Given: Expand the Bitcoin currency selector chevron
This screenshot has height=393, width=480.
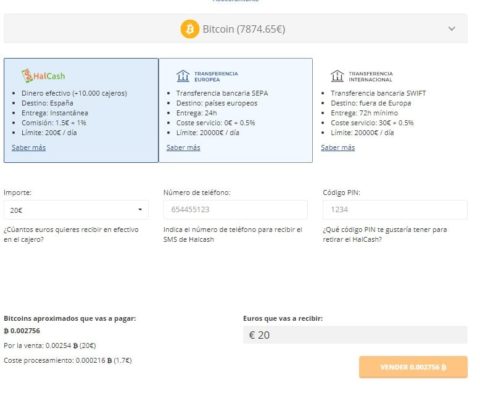Looking at the screenshot, I should [x=452, y=29].
